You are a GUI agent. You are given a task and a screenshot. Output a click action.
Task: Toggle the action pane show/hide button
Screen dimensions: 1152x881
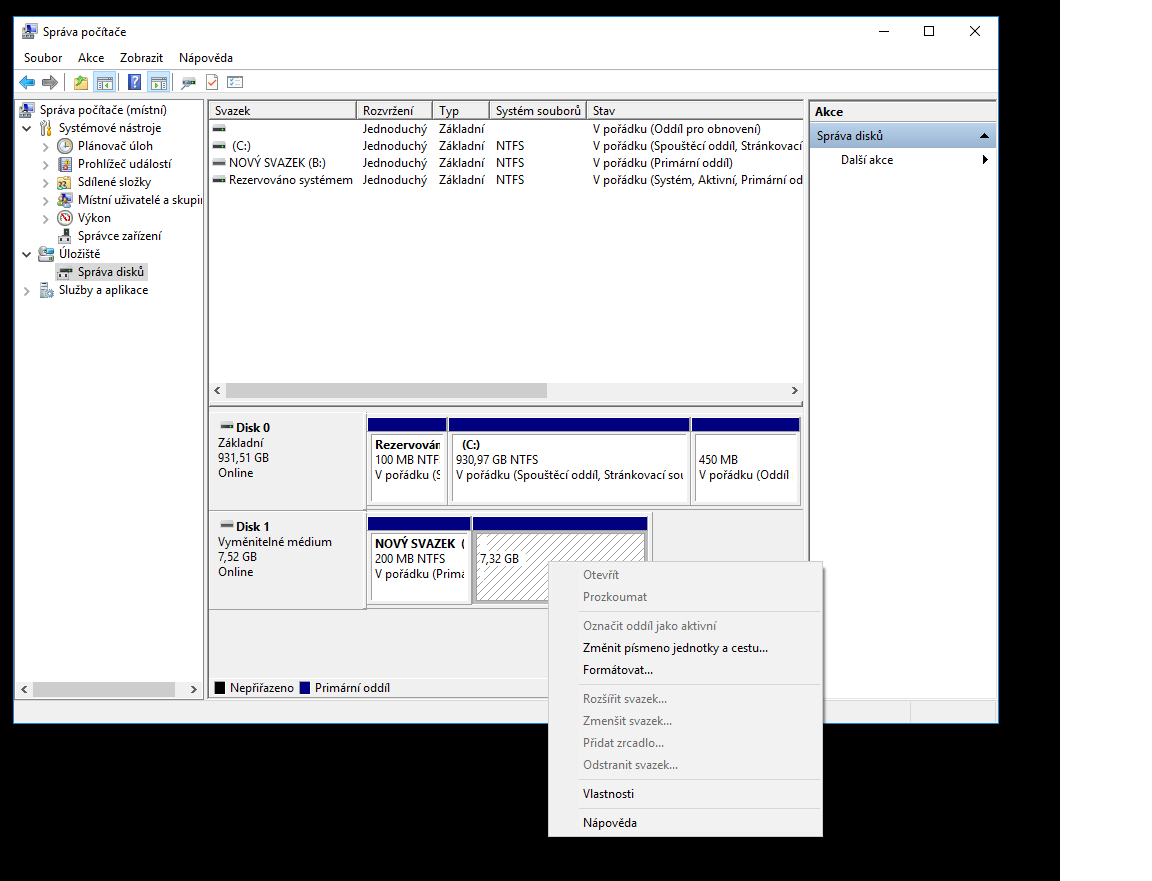(x=158, y=82)
